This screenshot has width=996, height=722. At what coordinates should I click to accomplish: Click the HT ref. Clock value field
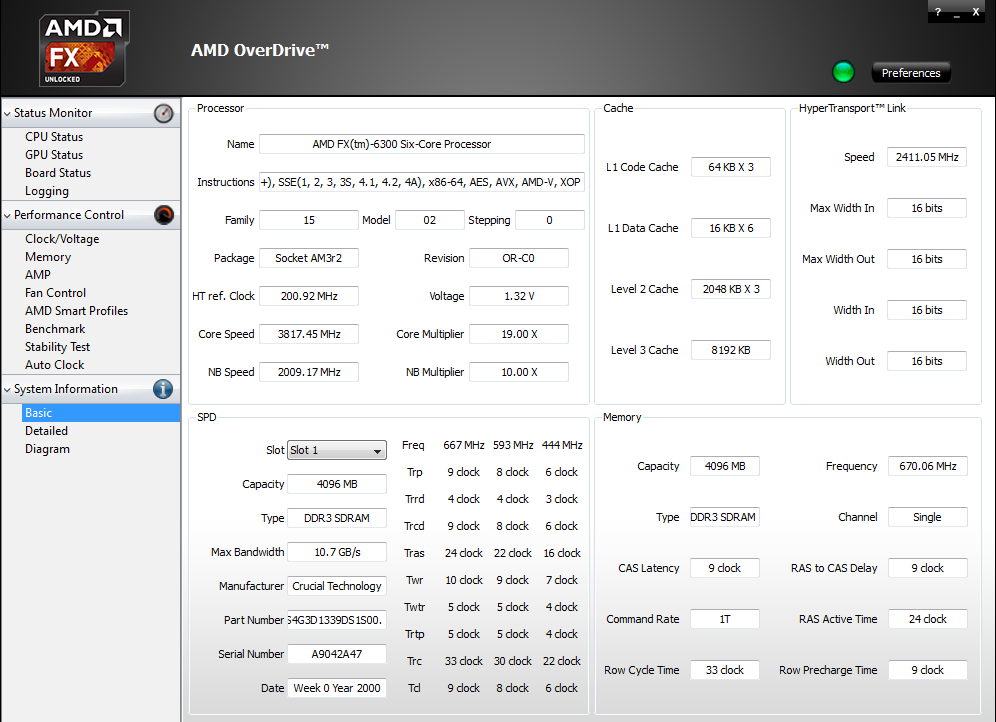click(x=309, y=297)
